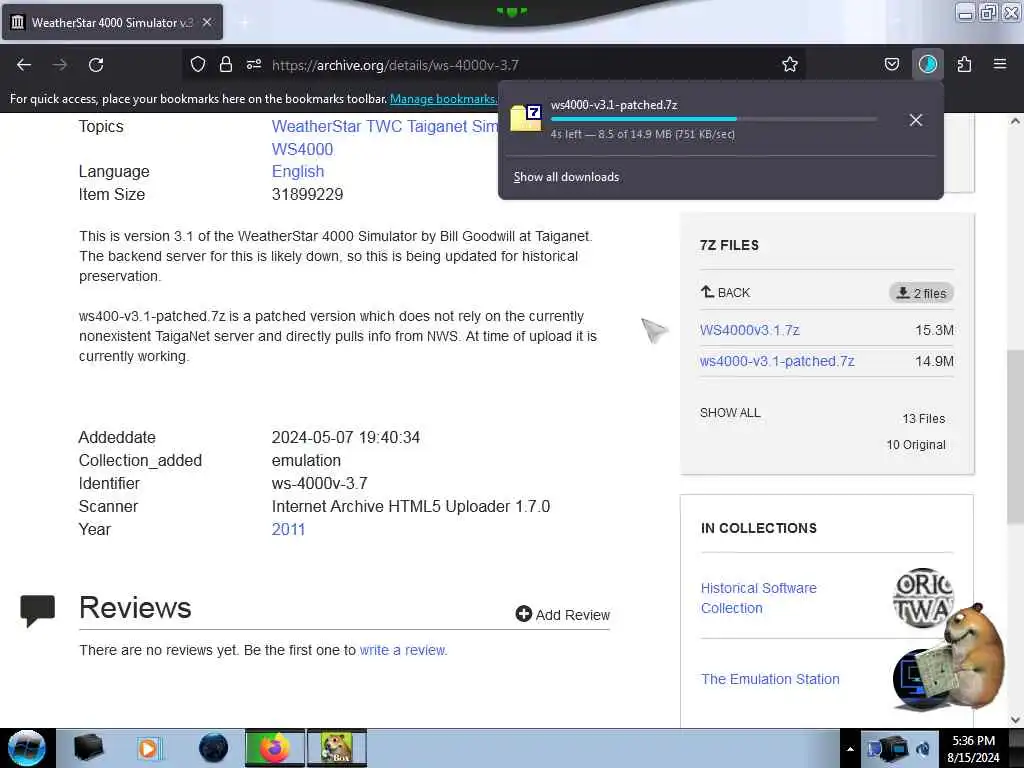Show hidden system tray icons
Image resolution: width=1024 pixels, height=768 pixels.
(850, 749)
